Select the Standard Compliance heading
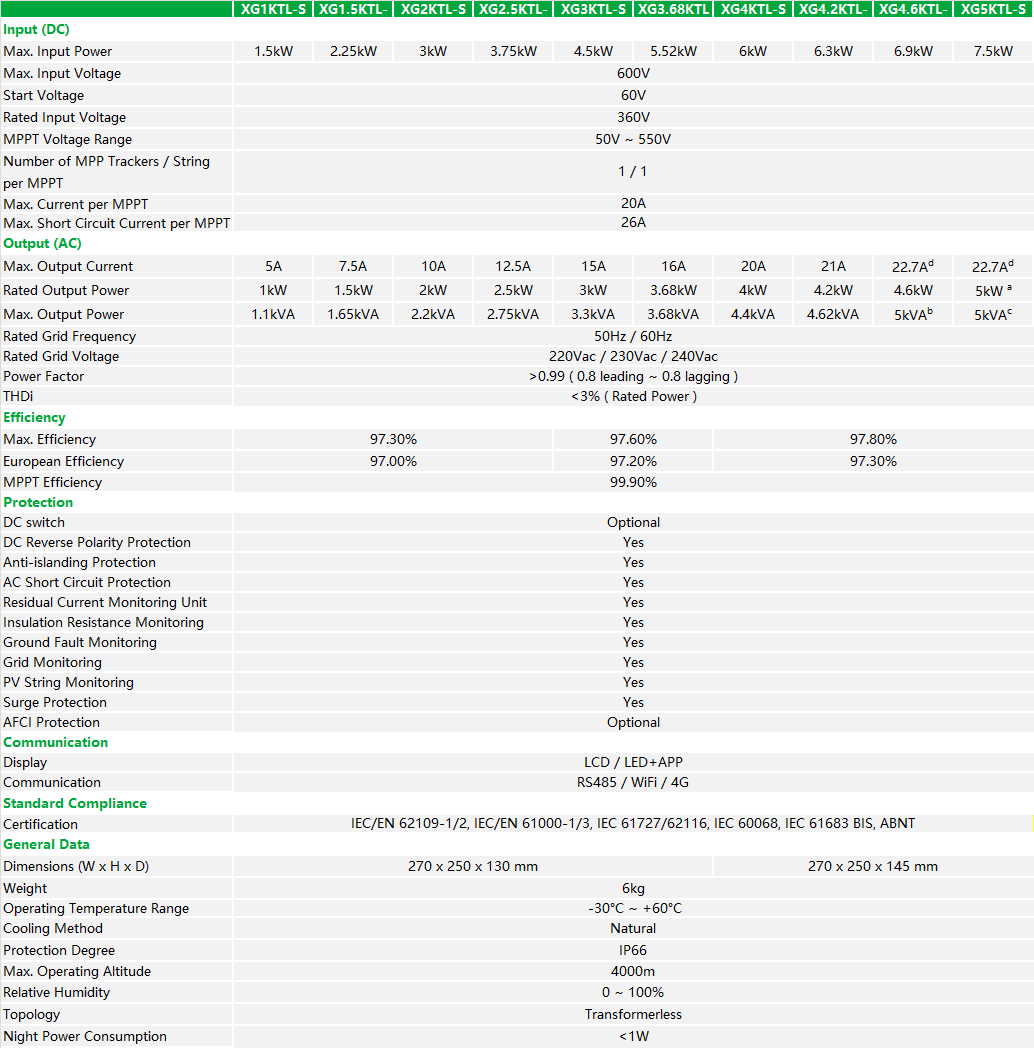The height and width of the screenshot is (1048, 1034). (x=75, y=803)
